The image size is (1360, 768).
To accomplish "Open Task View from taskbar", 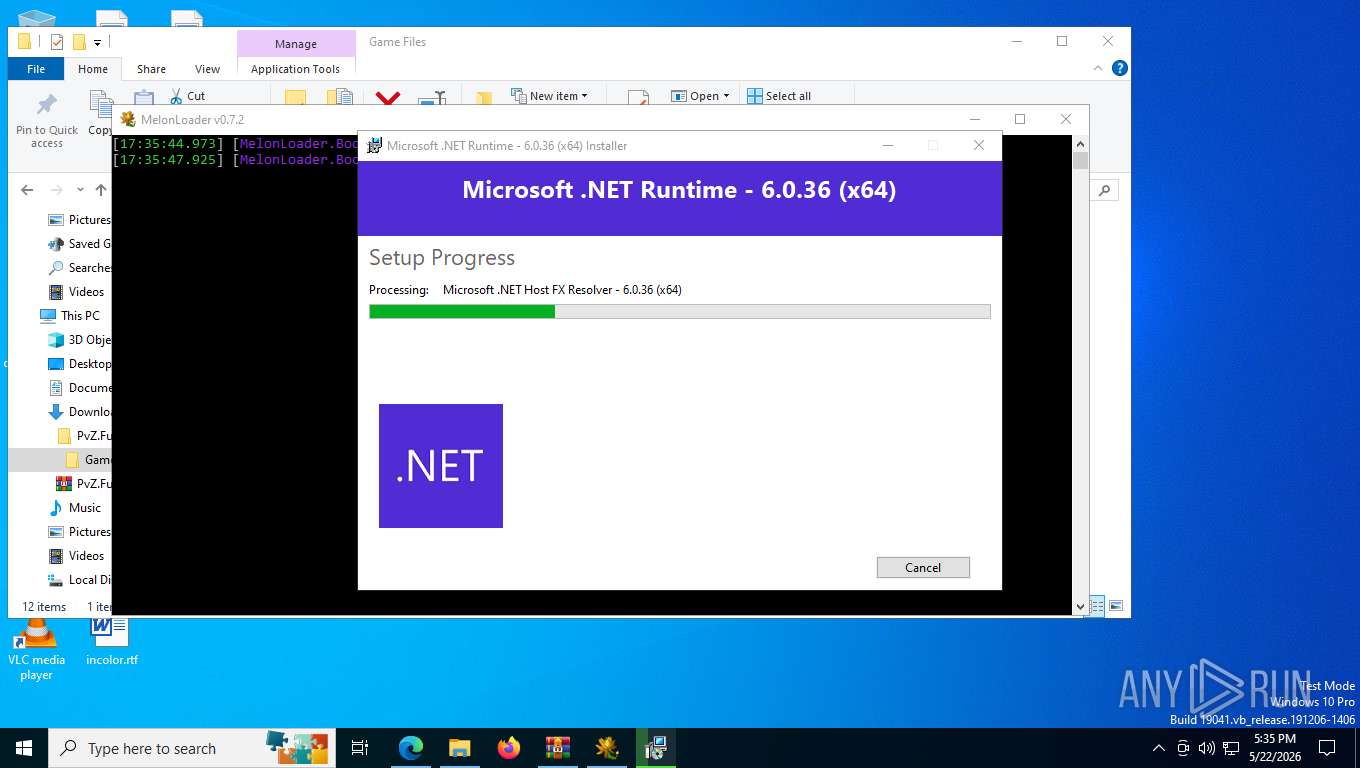I will pos(360,748).
